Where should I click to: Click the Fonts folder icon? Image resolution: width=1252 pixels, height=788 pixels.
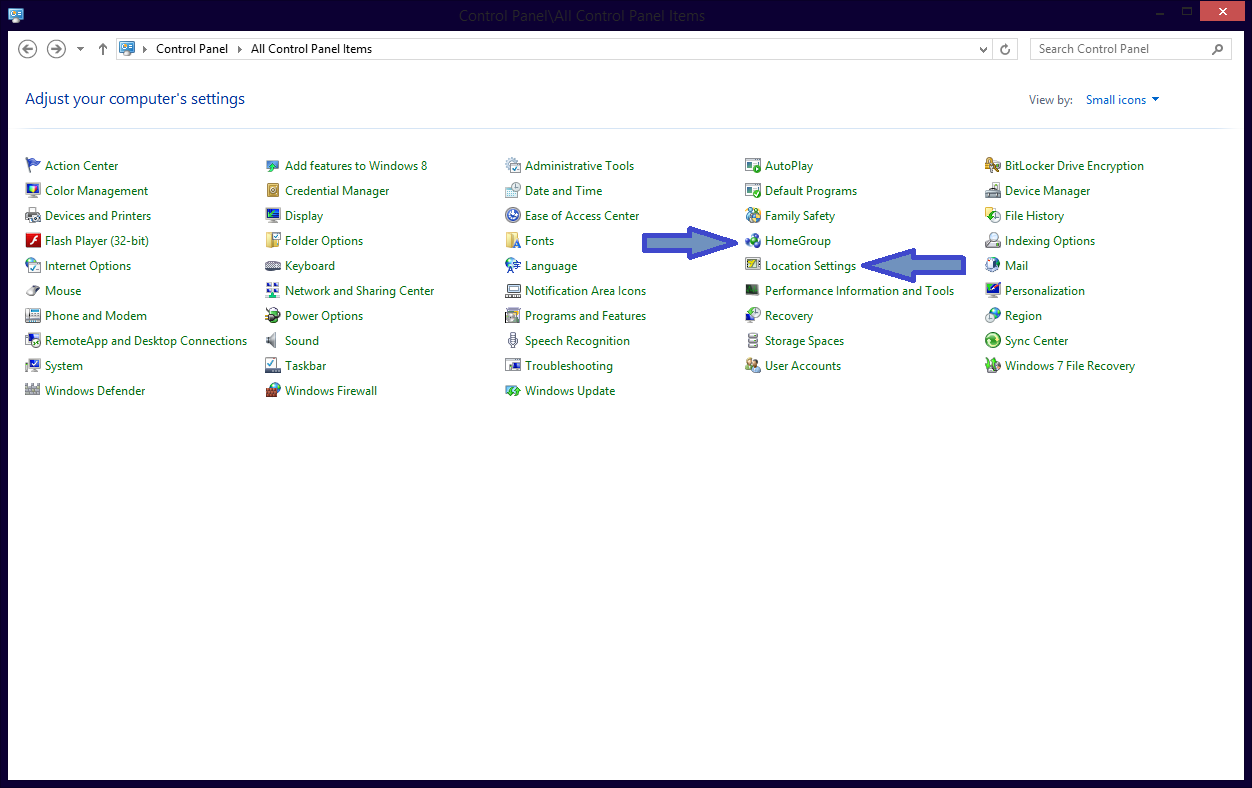point(513,241)
